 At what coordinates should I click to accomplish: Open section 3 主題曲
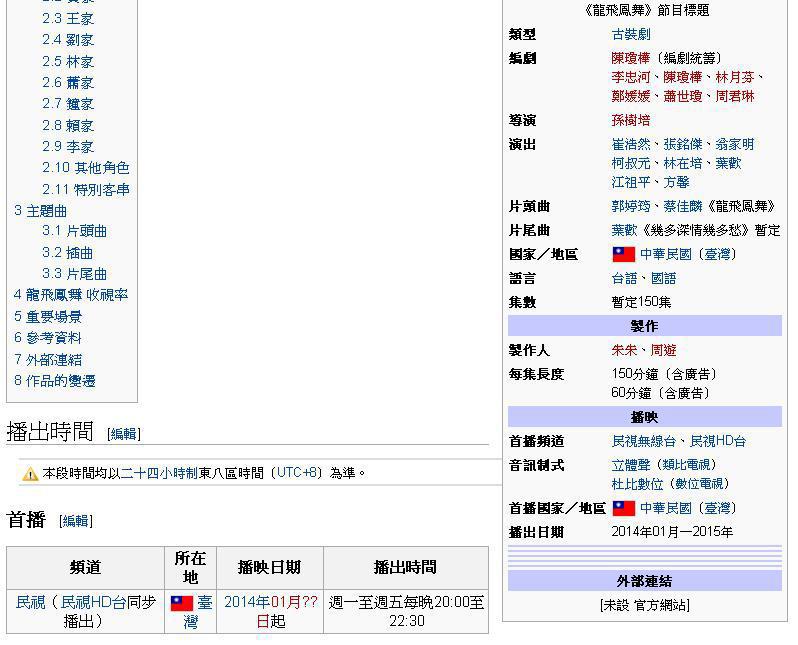40,211
